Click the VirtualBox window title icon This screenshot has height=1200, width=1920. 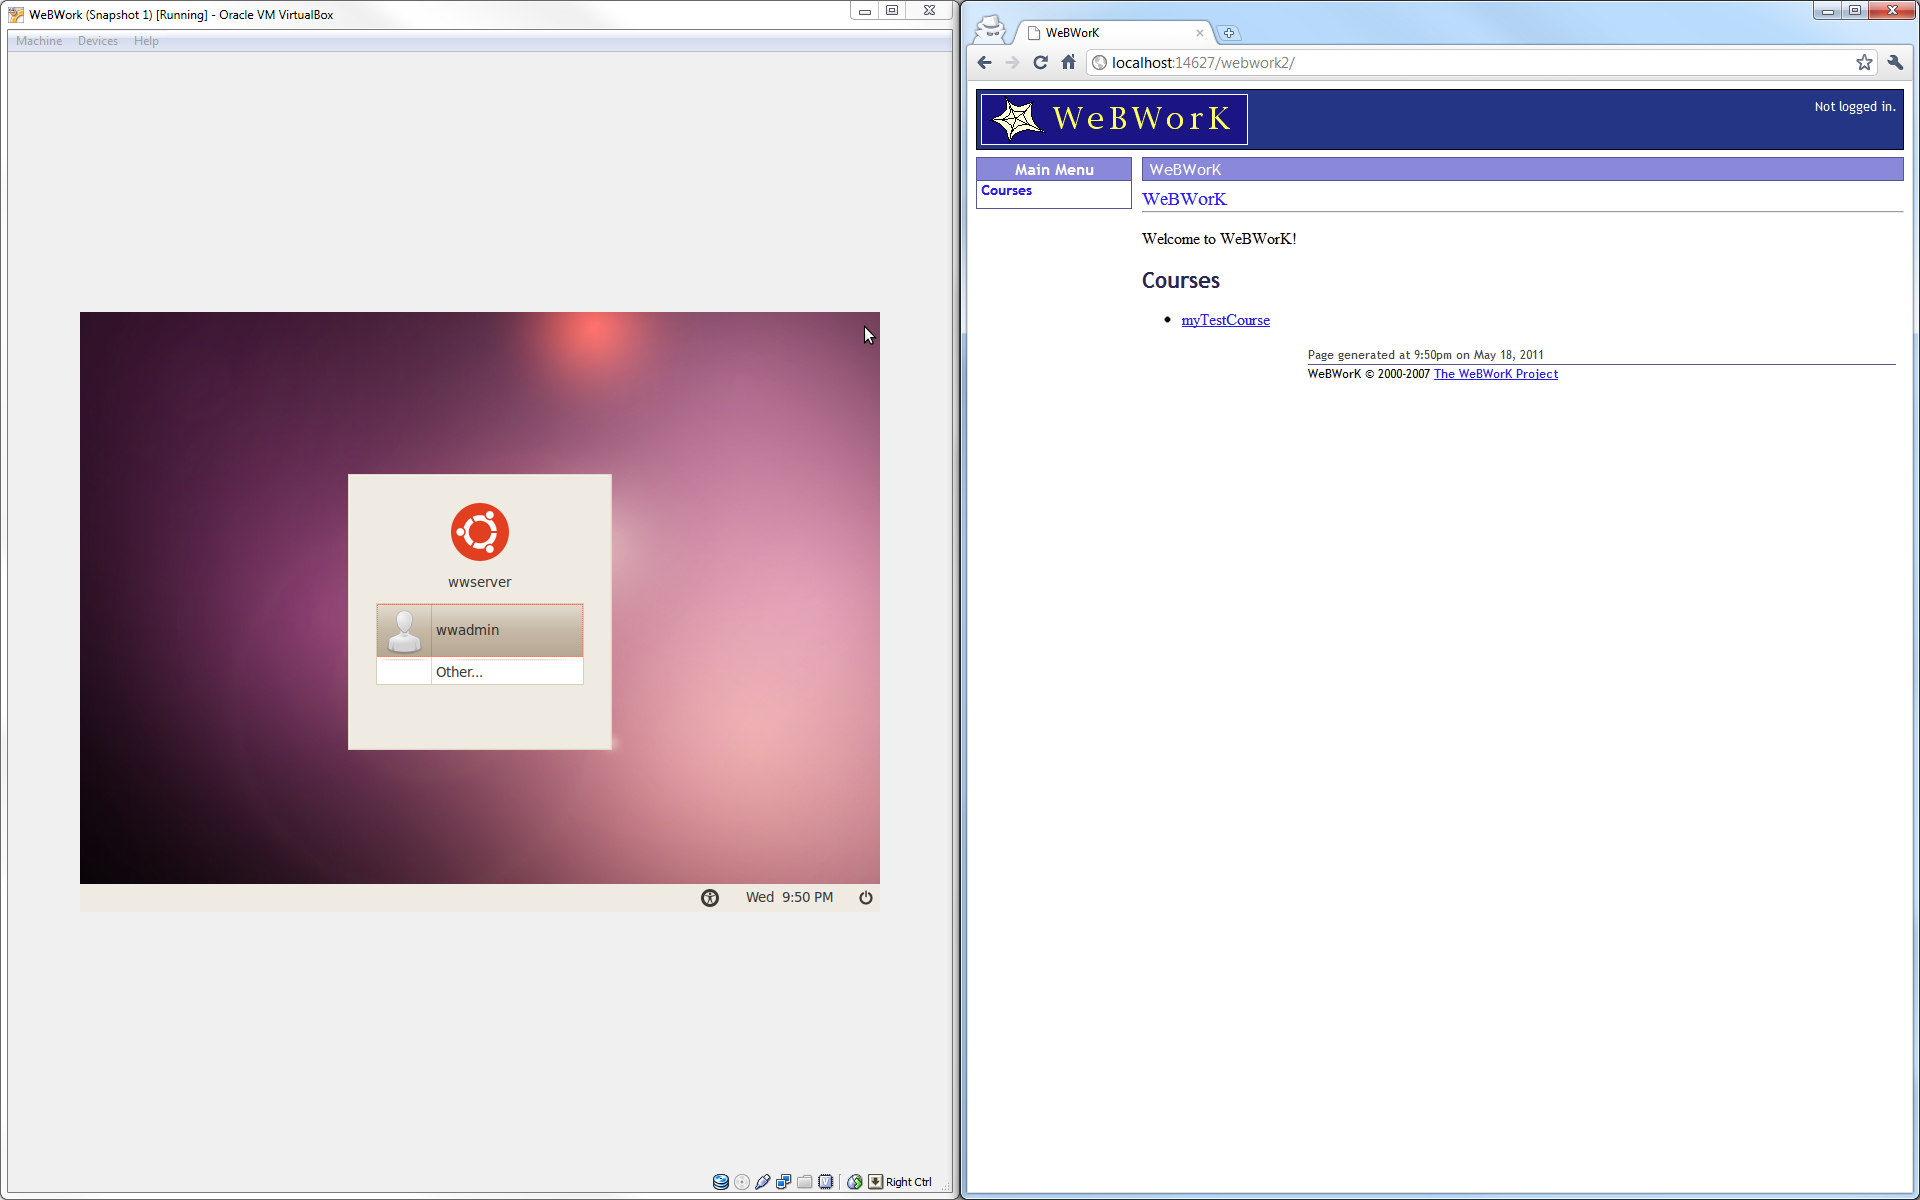click(16, 15)
